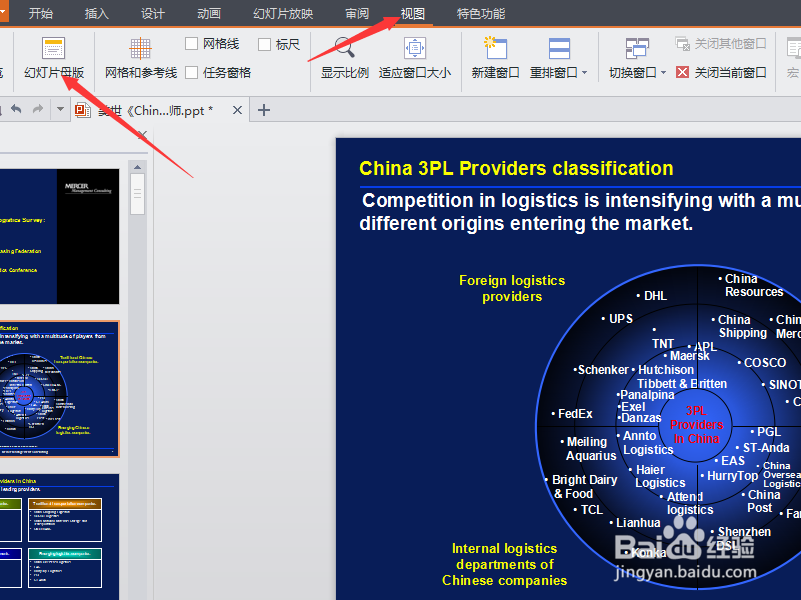Expand the 重排窗口 dropdown arrow
This screenshot has width=801, height=600.
click(584, 73)
